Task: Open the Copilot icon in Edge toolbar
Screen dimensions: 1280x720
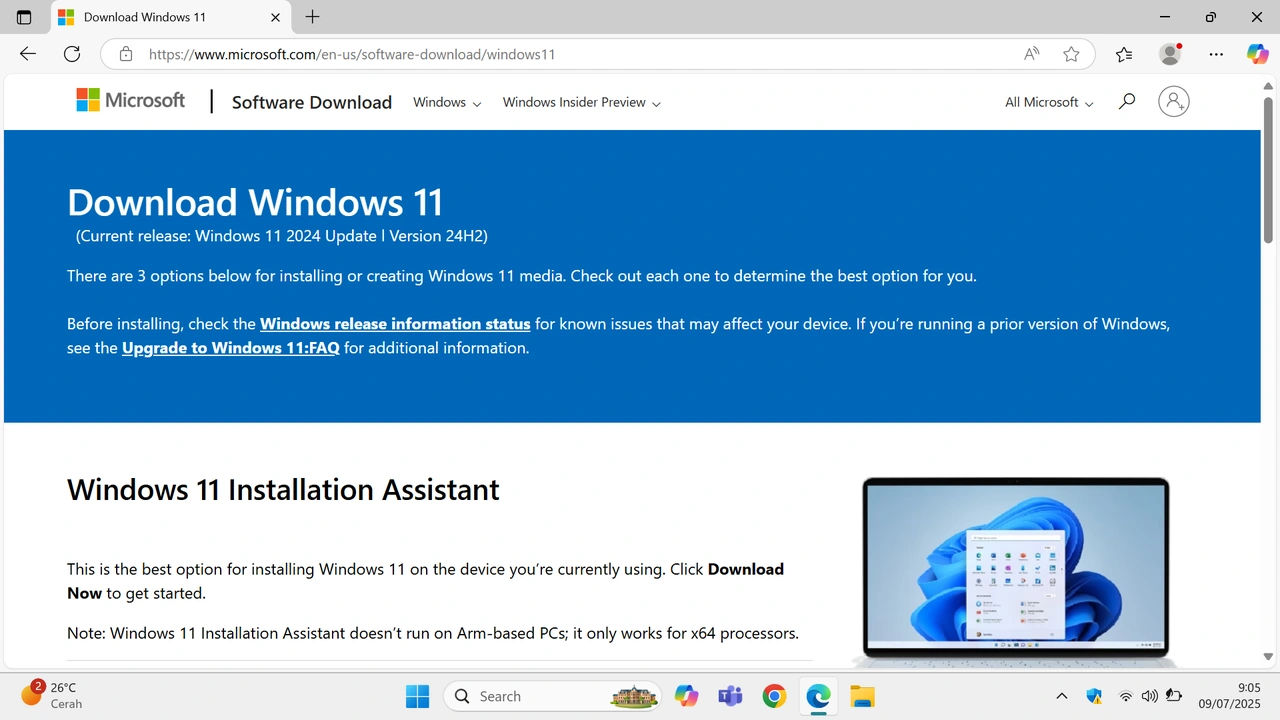Action: (1257, 54)
